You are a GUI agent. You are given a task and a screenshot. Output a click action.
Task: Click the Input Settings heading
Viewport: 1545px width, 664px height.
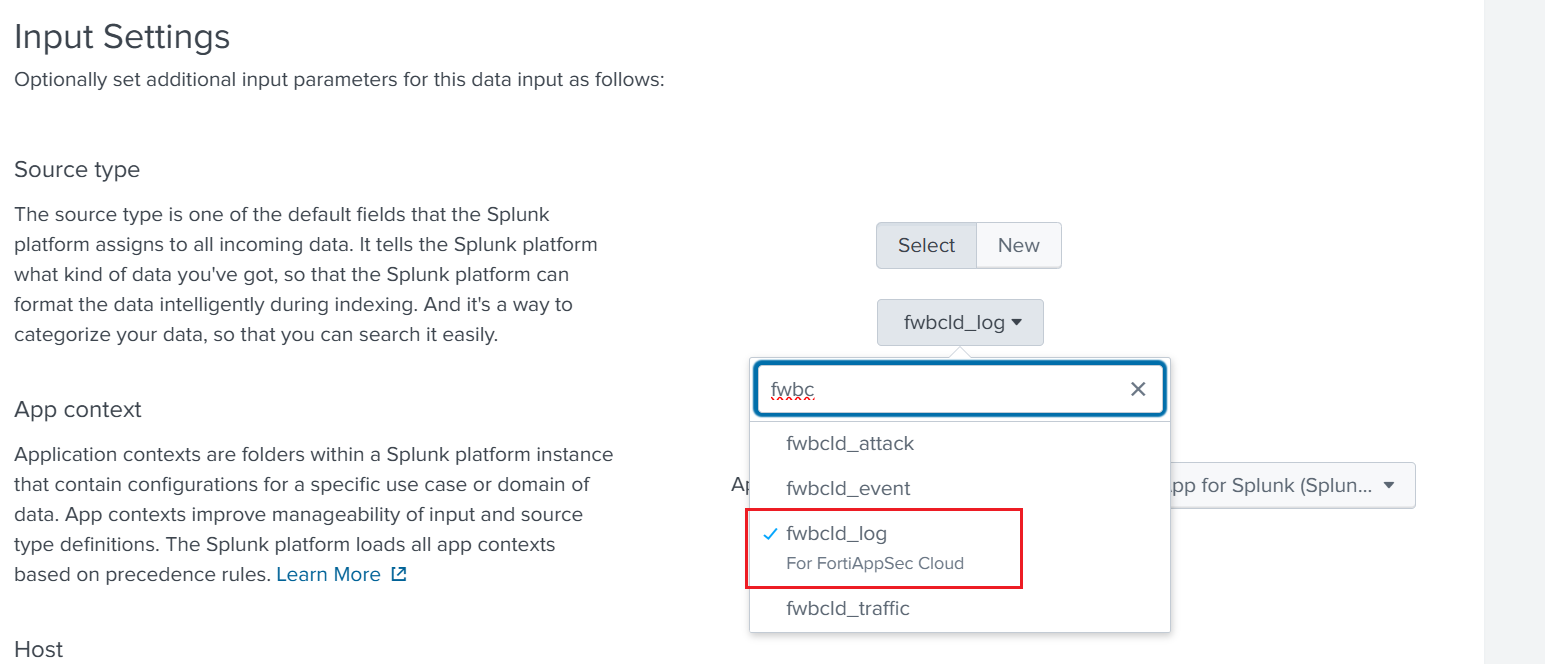pyautogui.click(x=122, y=37)
